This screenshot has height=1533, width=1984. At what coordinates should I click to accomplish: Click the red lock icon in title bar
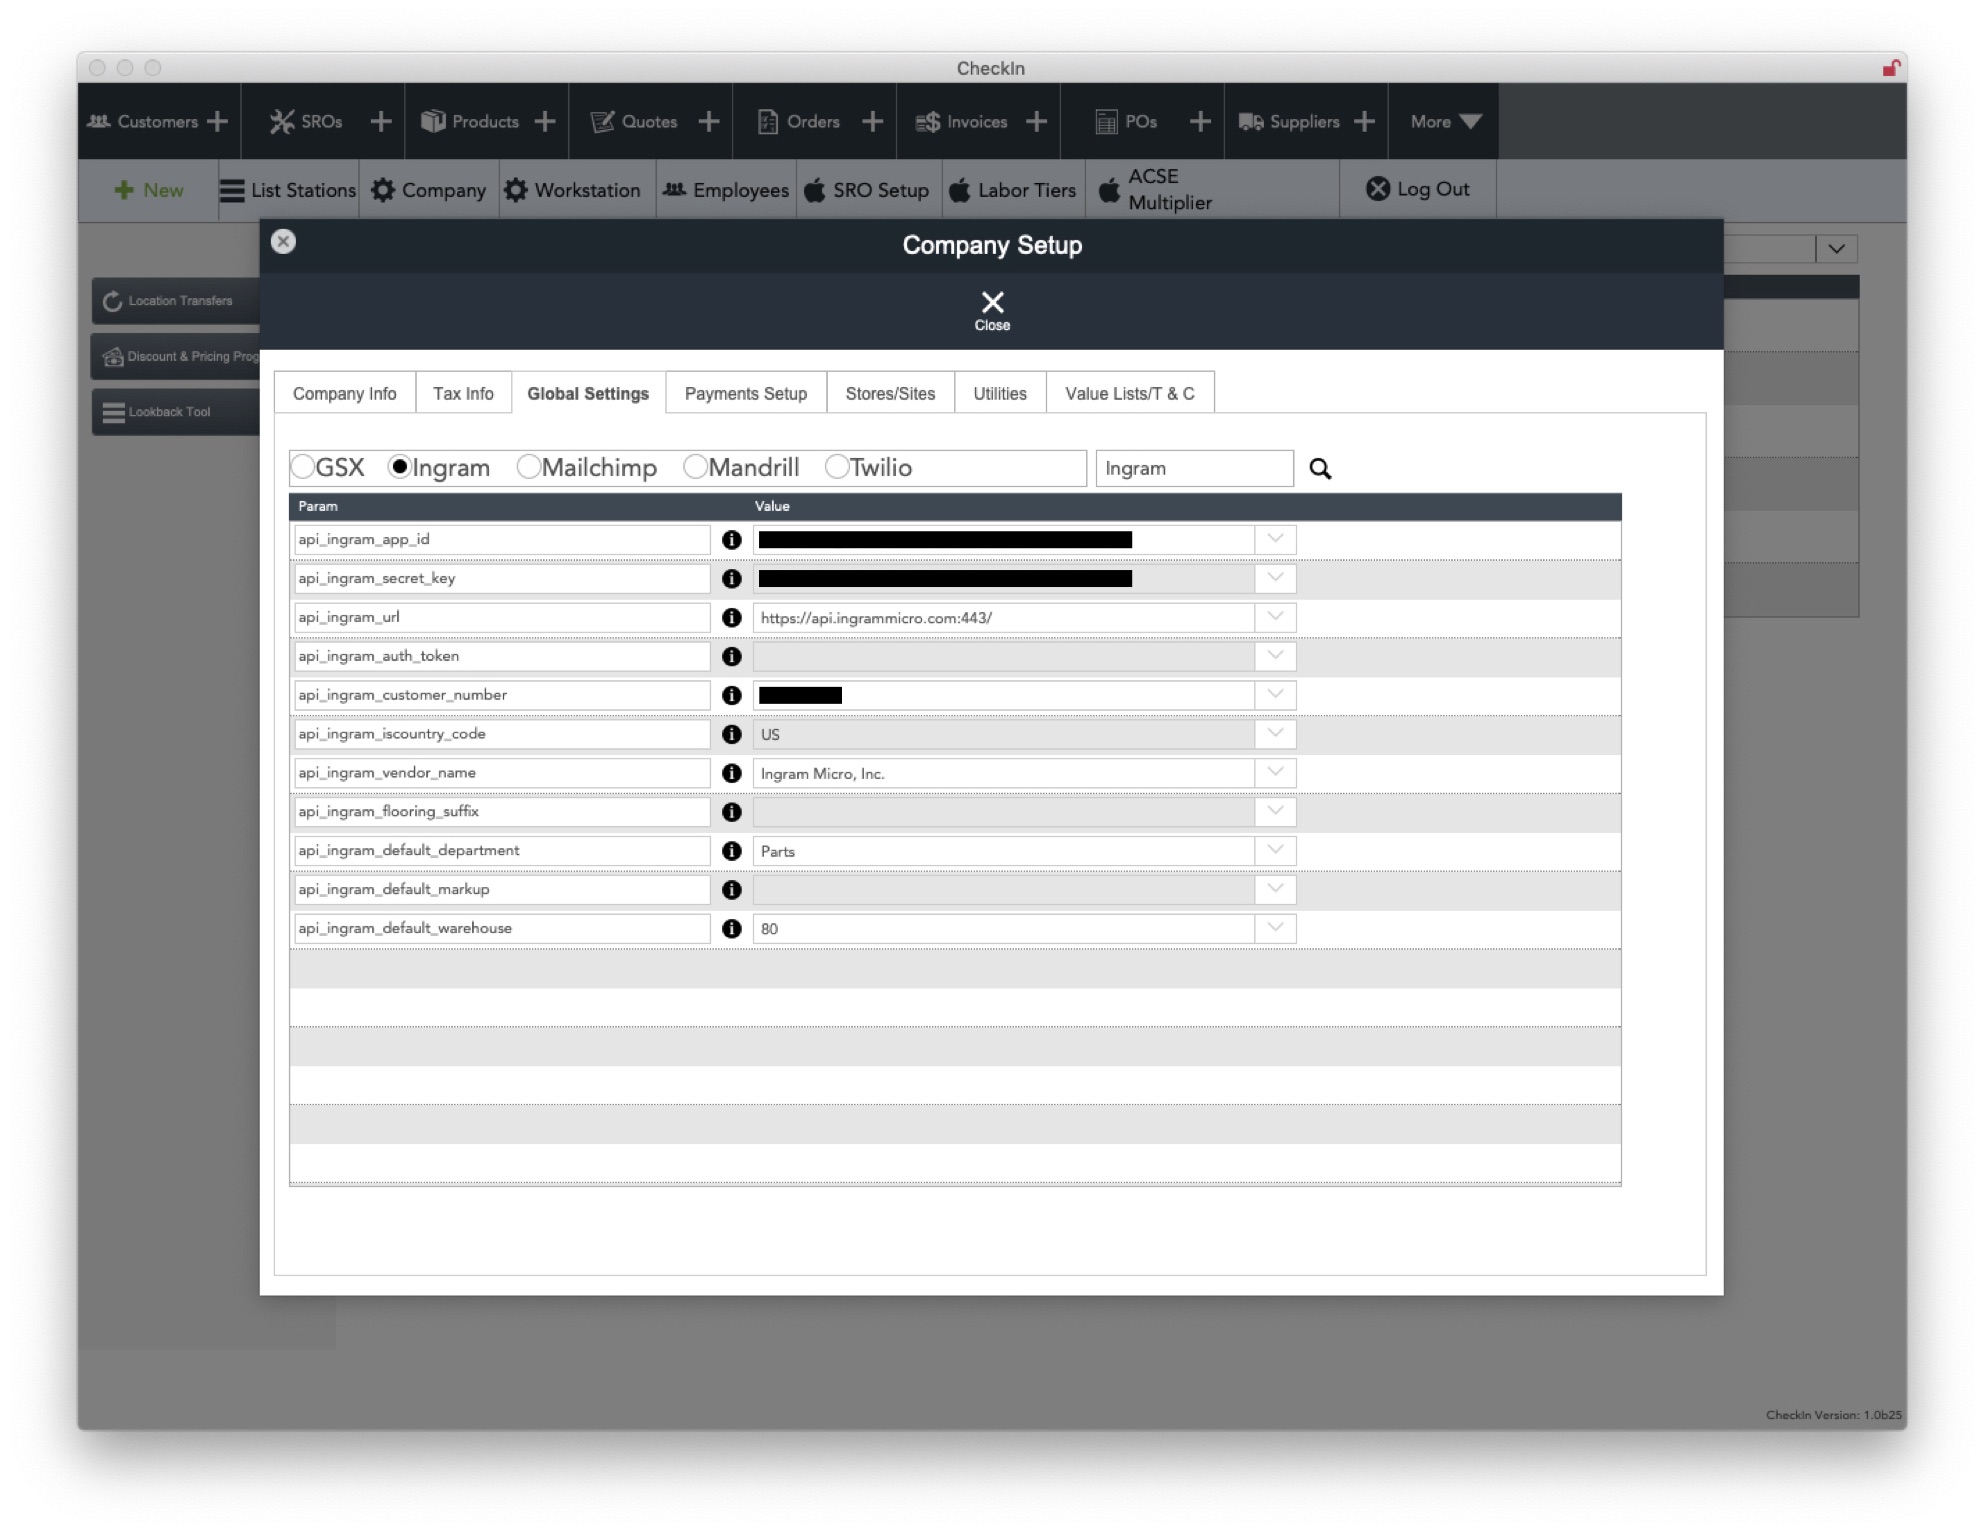click(1890, 68)
